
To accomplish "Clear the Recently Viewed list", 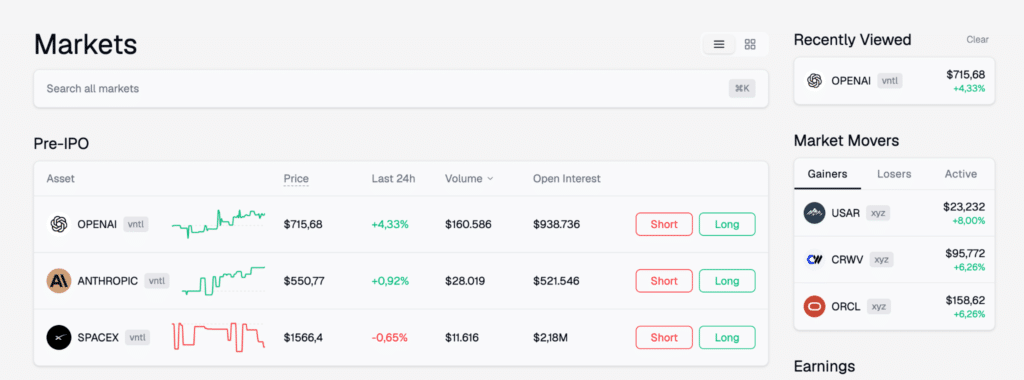I will (x=977, y=40).
